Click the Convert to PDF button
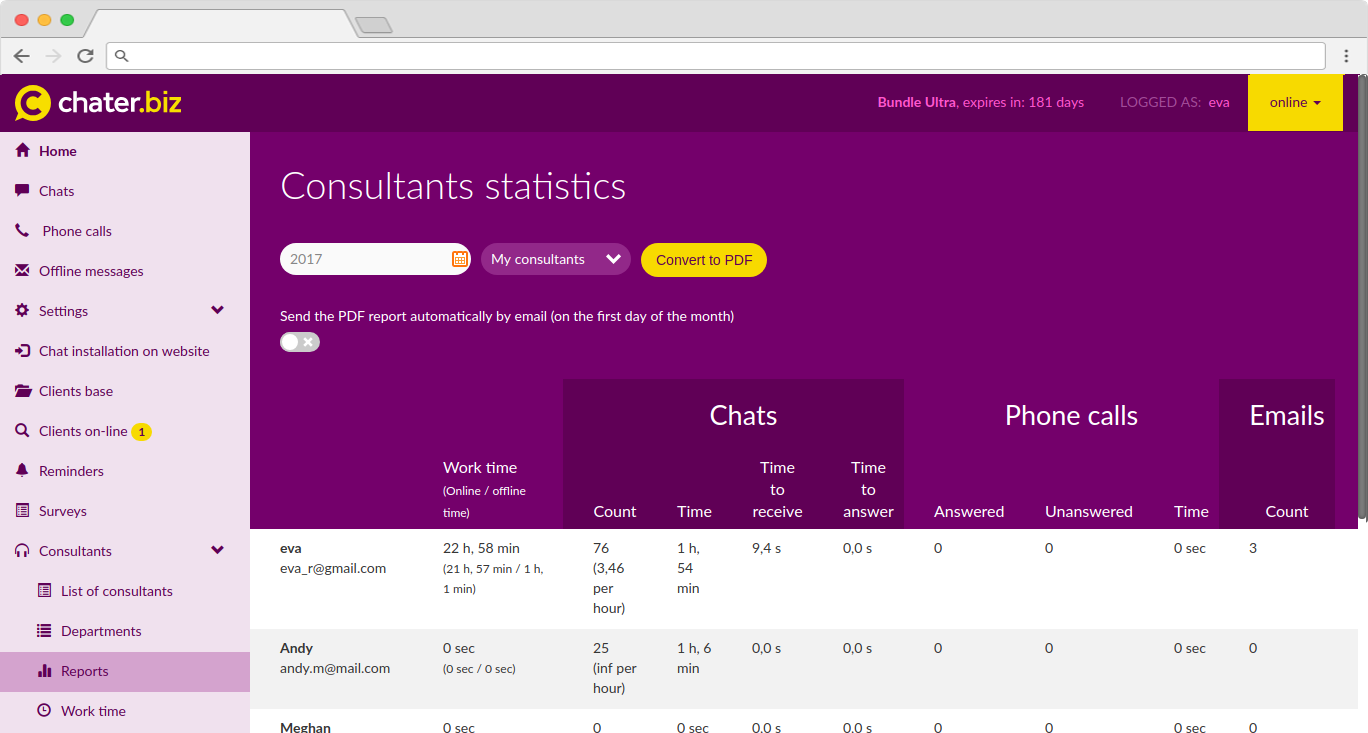This screenshot has height=733, width=1368. (x=704, y=259)
